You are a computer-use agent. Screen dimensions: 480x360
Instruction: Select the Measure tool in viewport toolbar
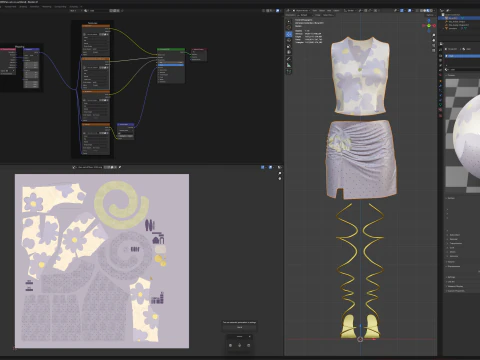[289, 65]
